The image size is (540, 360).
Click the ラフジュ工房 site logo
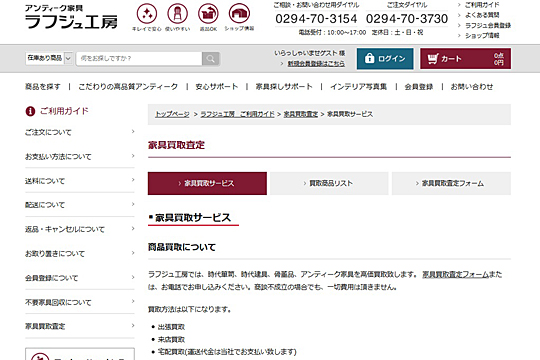click(71, 17)
